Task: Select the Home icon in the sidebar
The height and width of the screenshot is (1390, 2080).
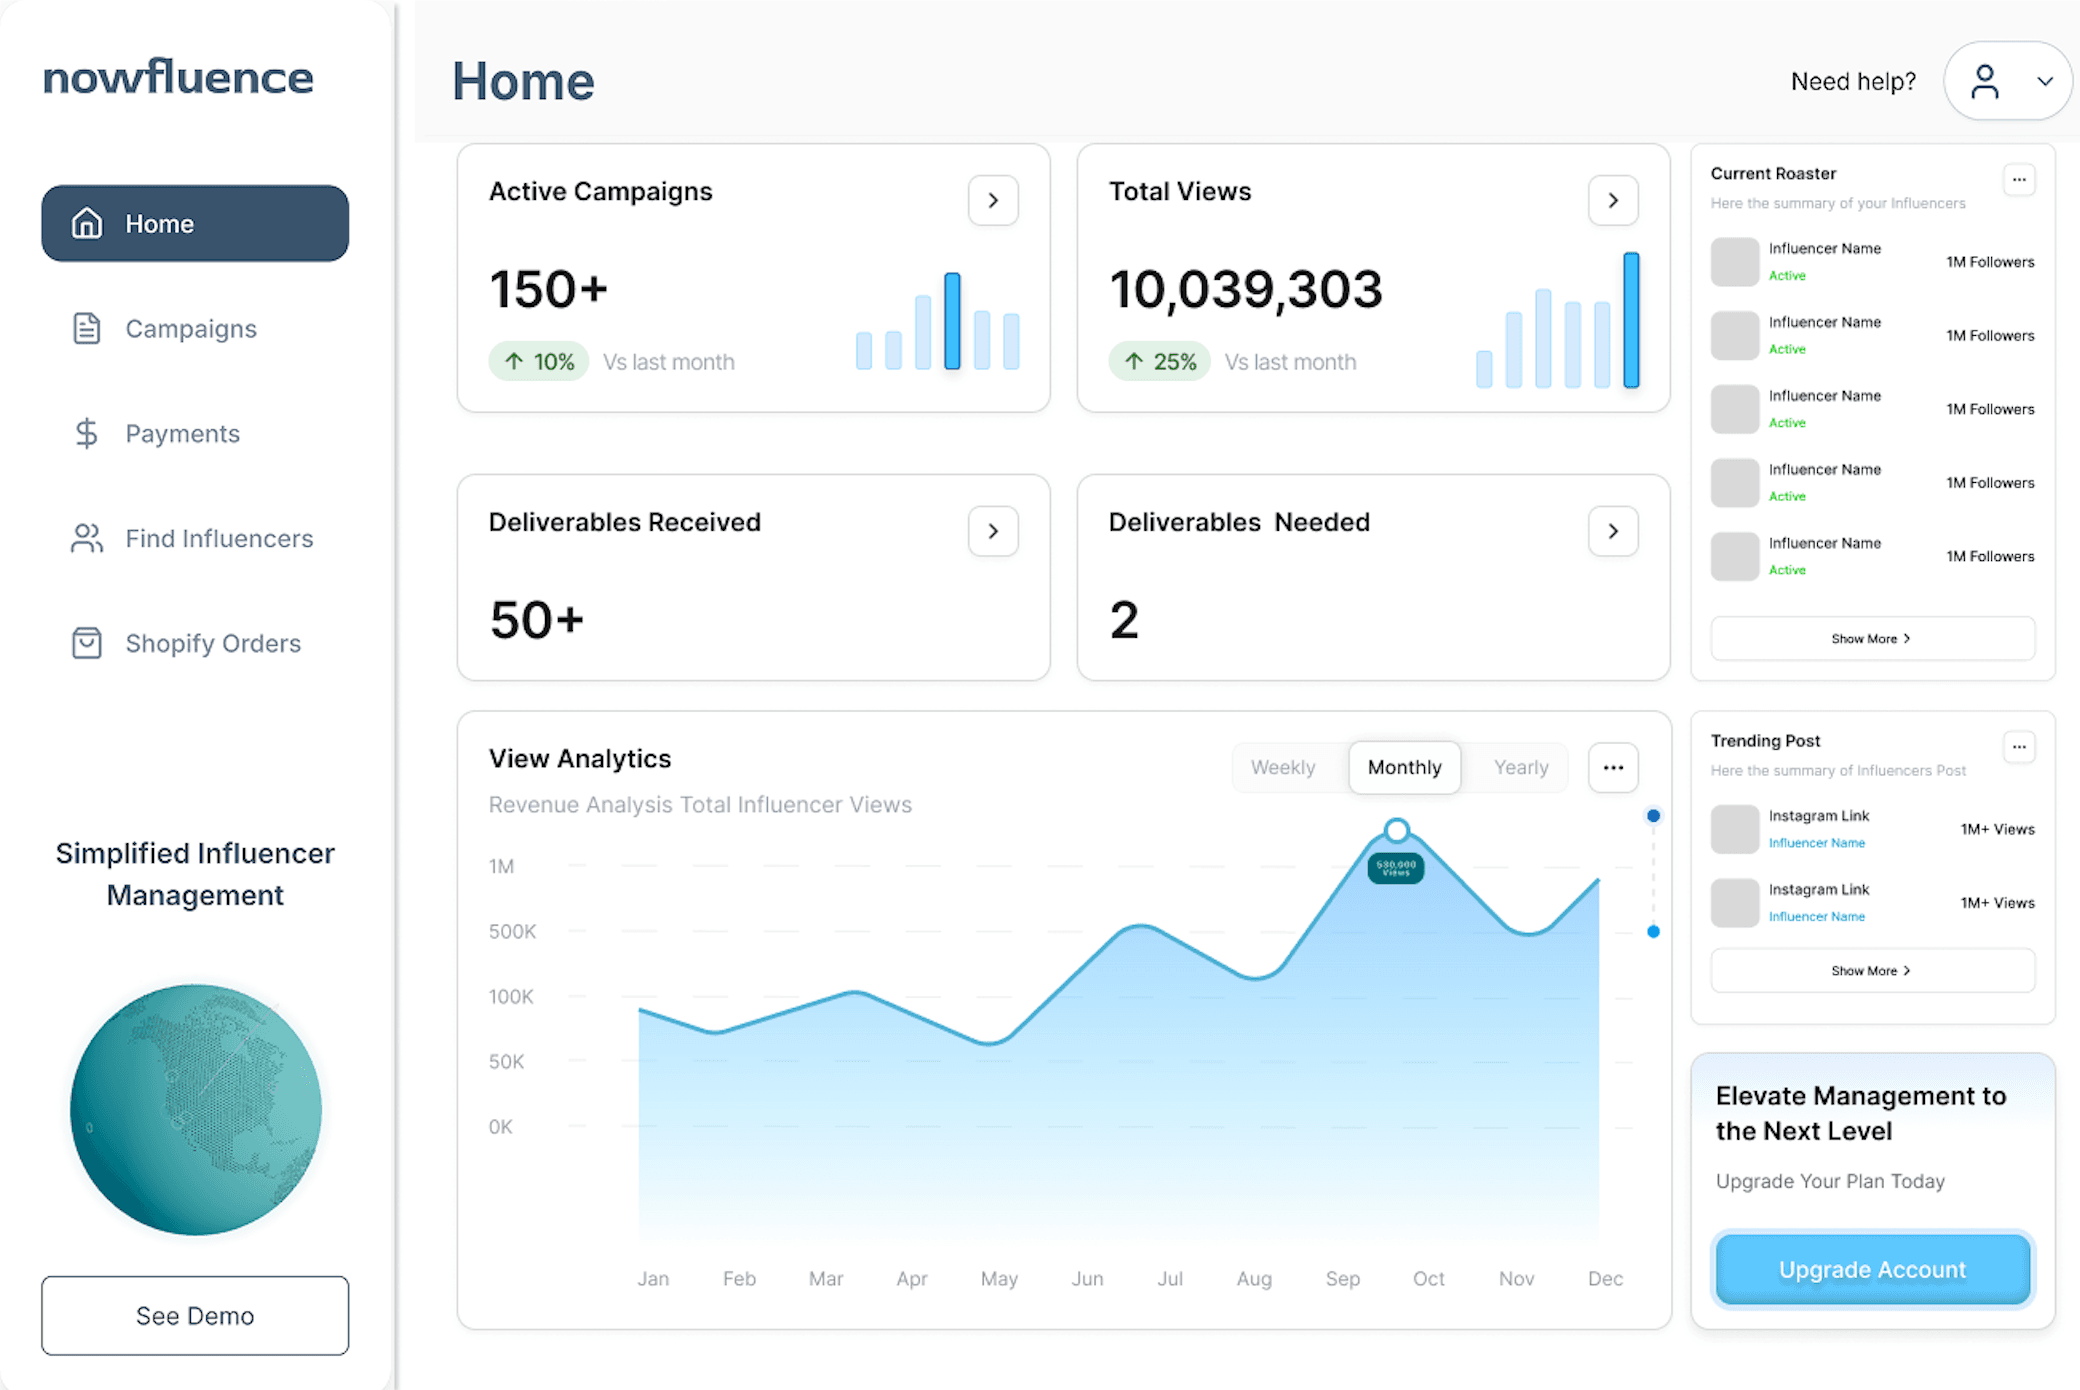Action: coord(87,223)
